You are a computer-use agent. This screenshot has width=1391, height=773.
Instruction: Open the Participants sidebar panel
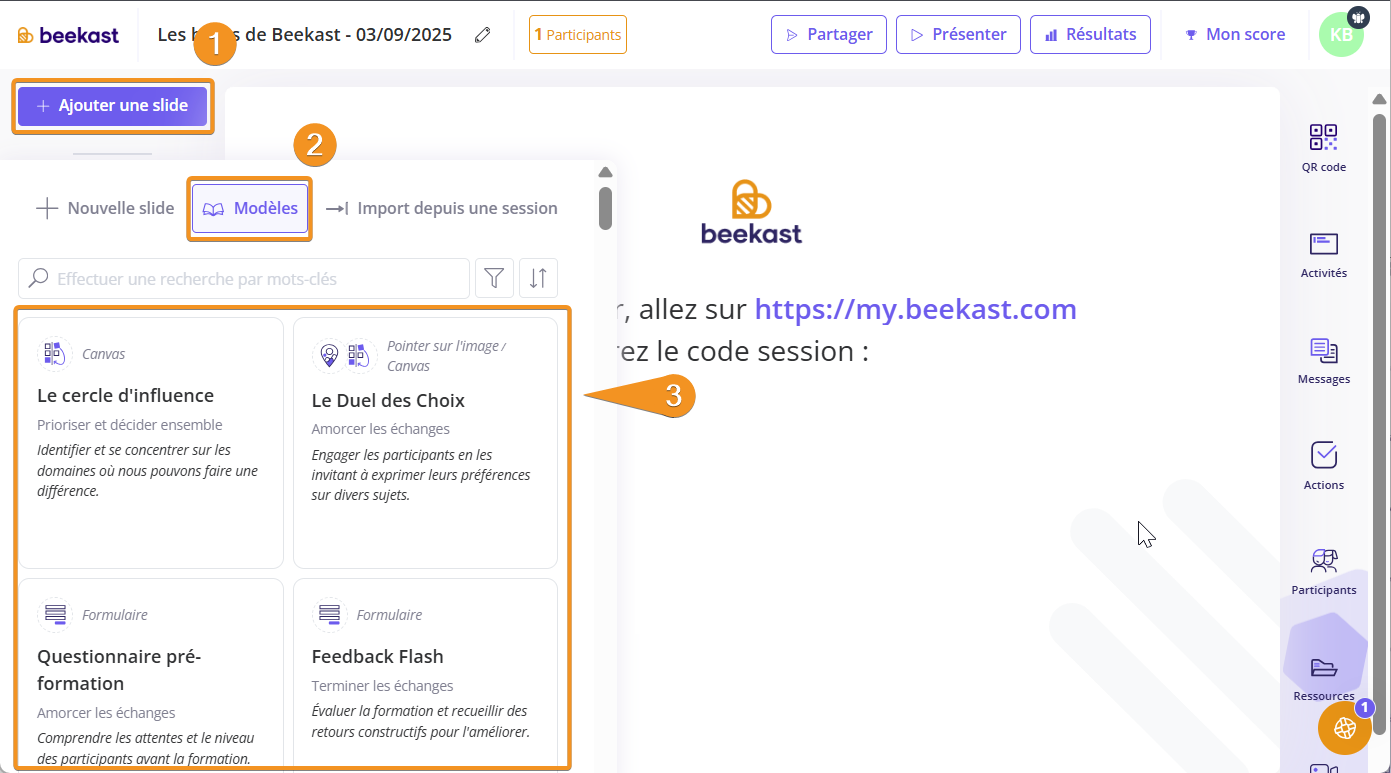(x=1323, y=571)
